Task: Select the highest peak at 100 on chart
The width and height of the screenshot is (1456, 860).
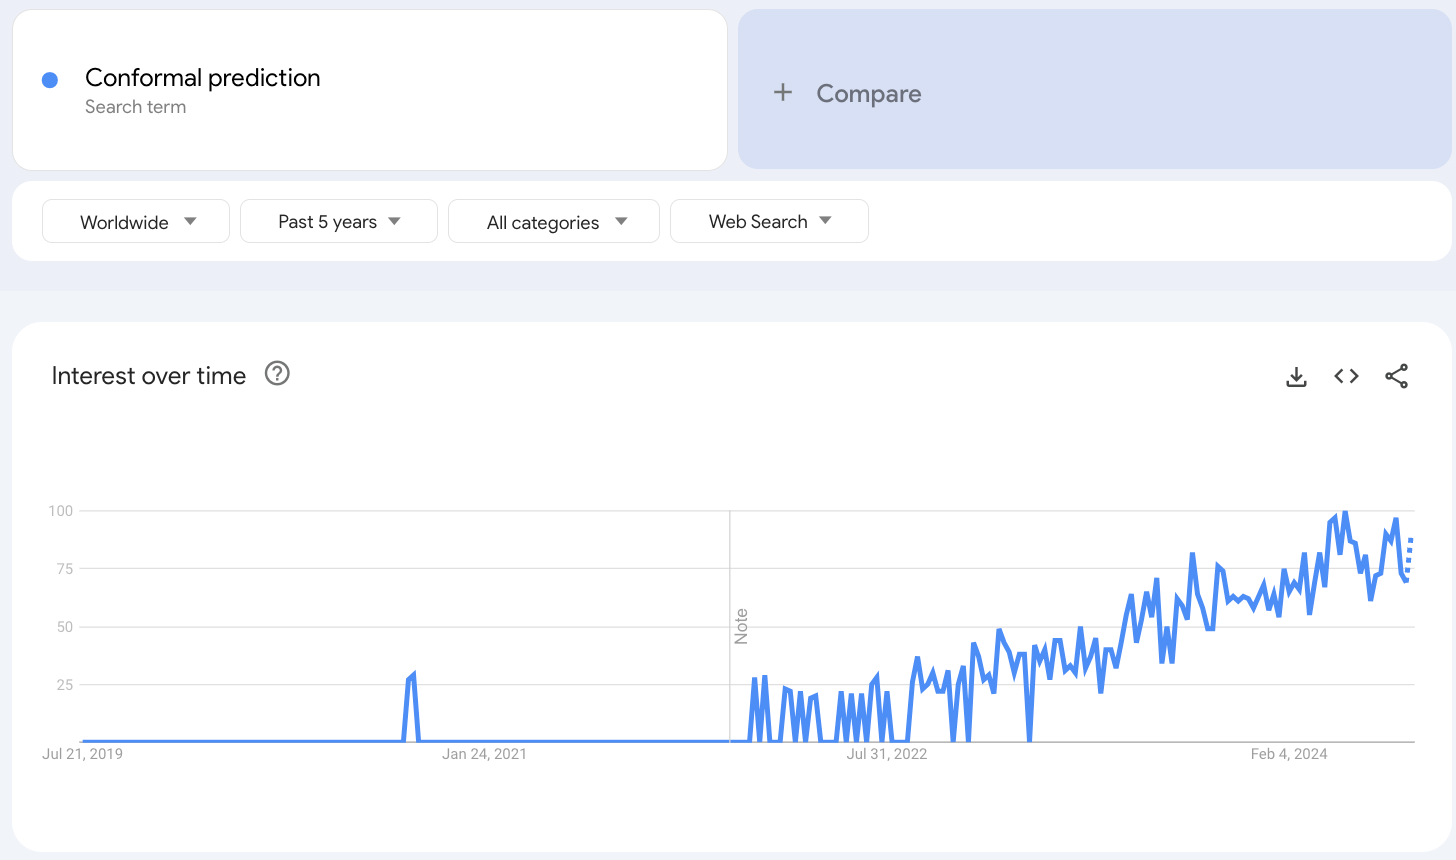Action: (1345, 512)
